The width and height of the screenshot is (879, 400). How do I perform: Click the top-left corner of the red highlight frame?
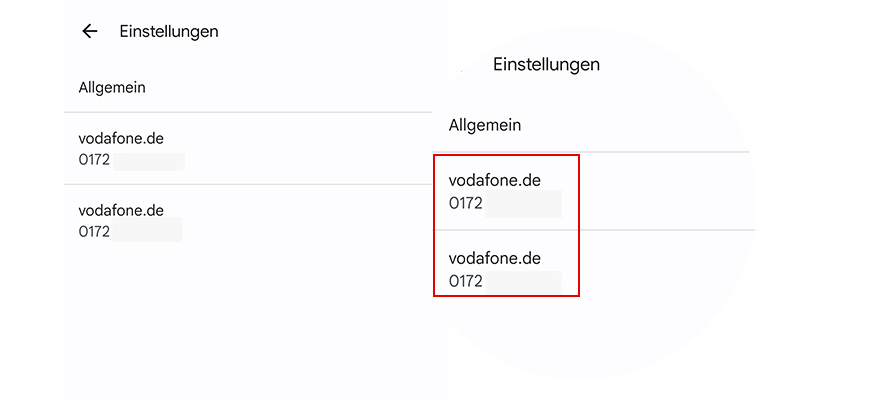434,156
